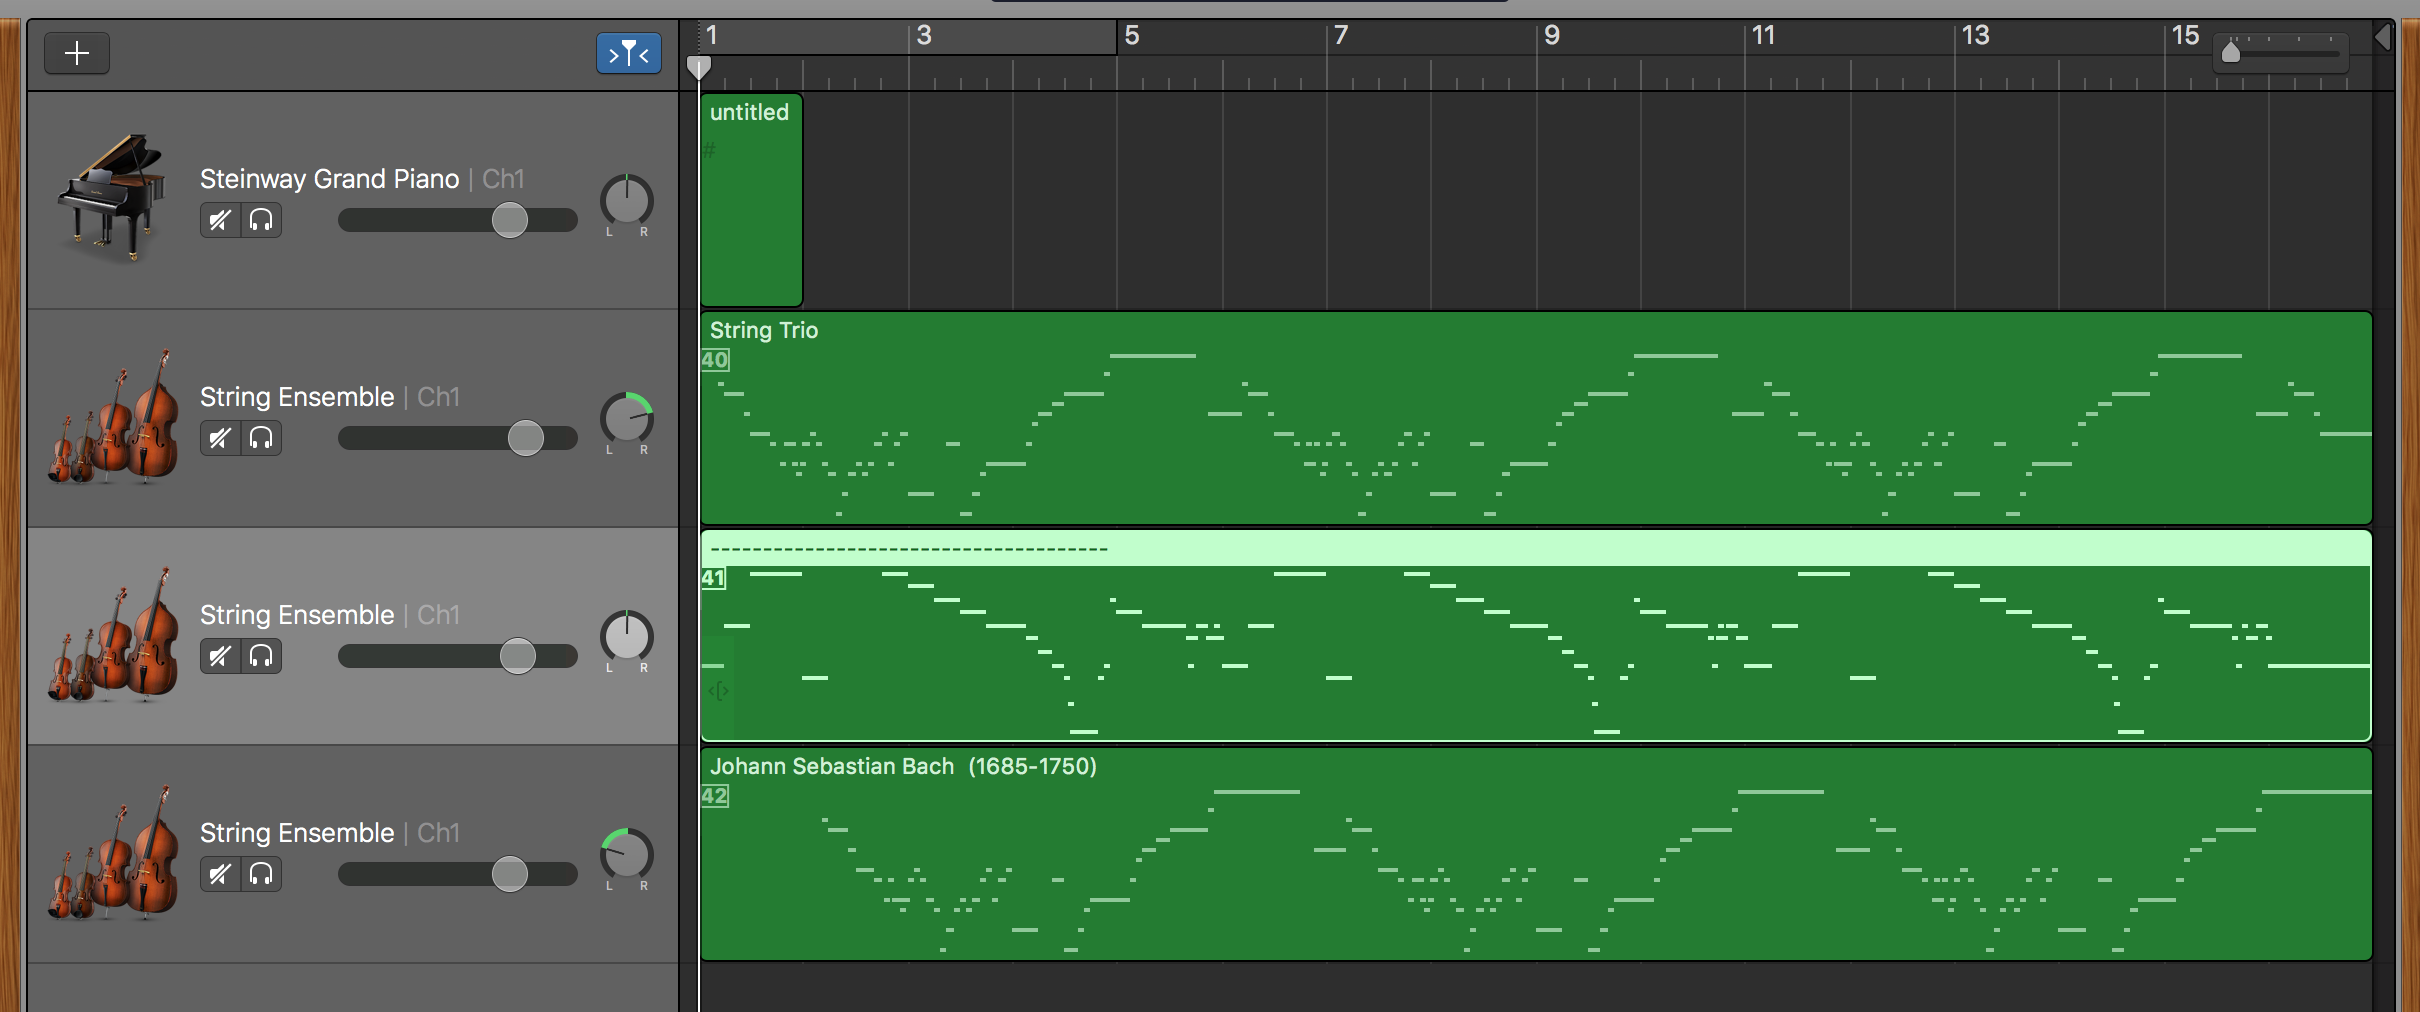Select the "Johann Sebastian Bach (1685-1750)" region
The height and width of the screenshot is (1012, 2420).
pyautogui.click(x=1536, y=854)
